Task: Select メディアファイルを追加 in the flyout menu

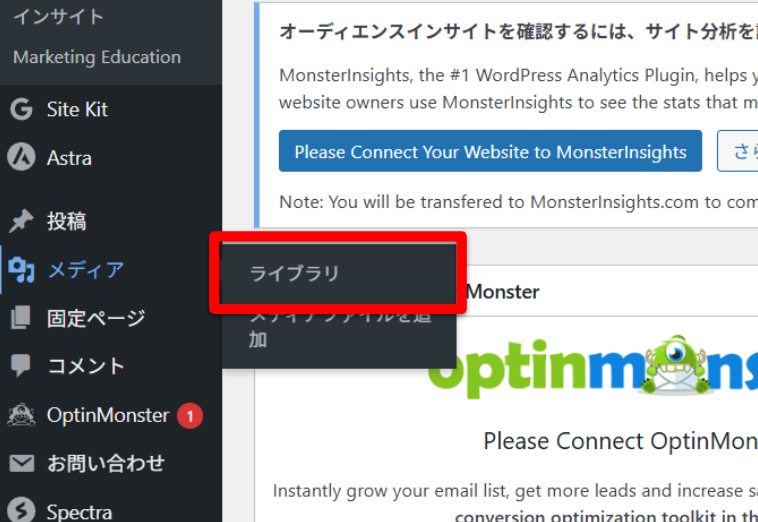Action: pyautogui.click(x=338, y=331)
